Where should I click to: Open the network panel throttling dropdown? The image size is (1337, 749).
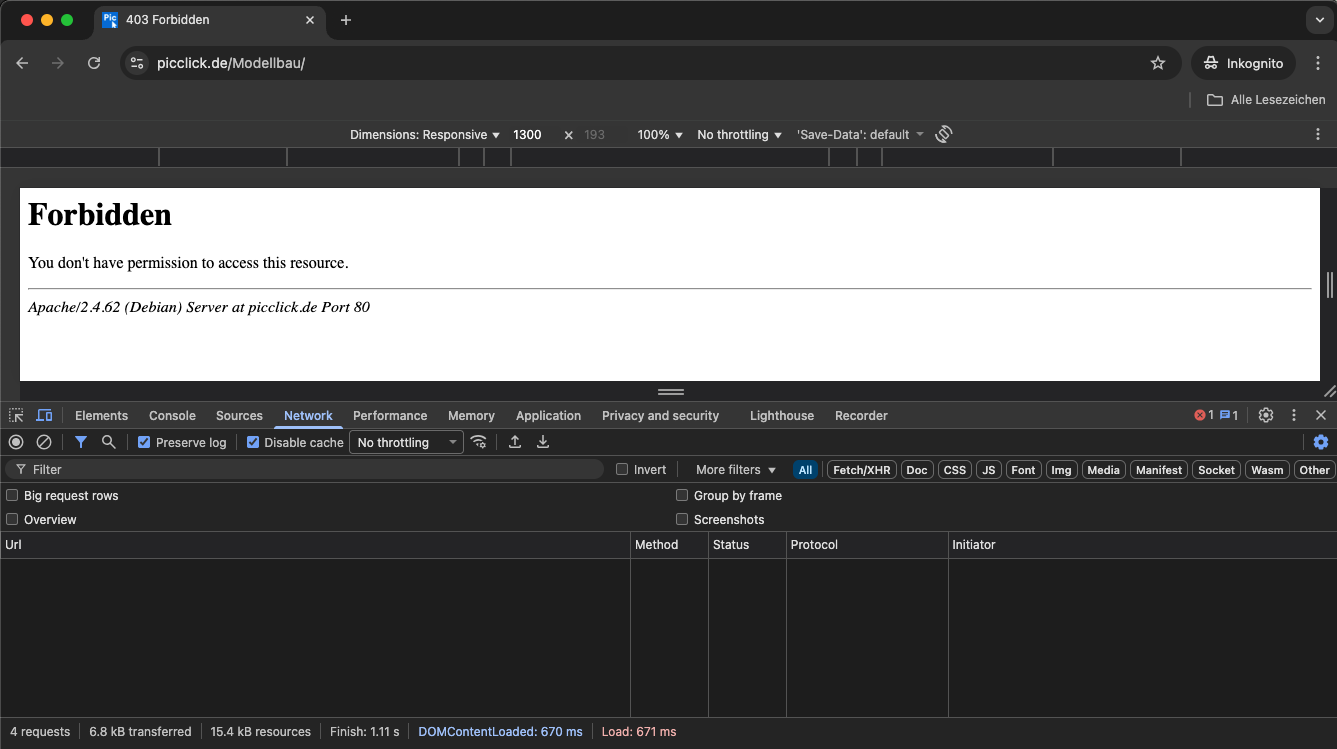406,442
